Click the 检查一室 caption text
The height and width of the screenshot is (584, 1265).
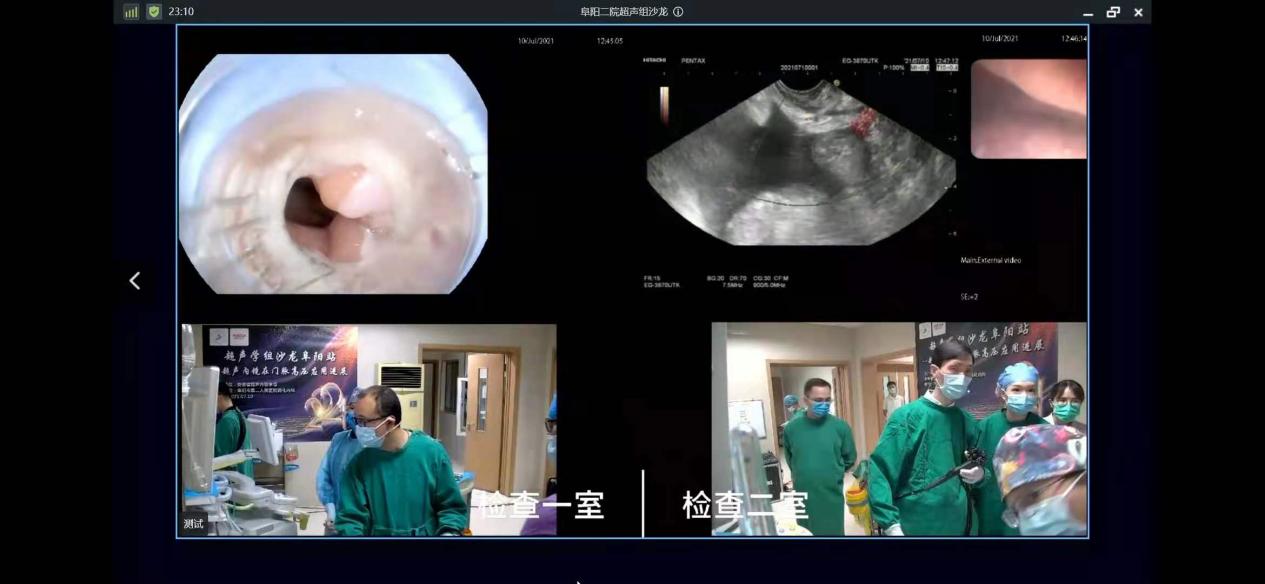(x=541, y=505)
